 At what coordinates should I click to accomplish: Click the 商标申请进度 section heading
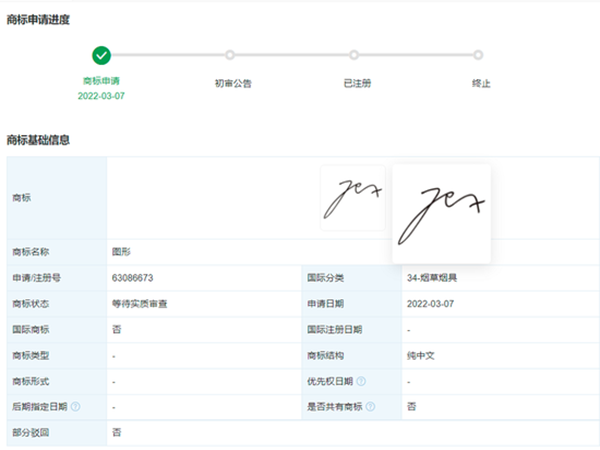tap(38, 19)
